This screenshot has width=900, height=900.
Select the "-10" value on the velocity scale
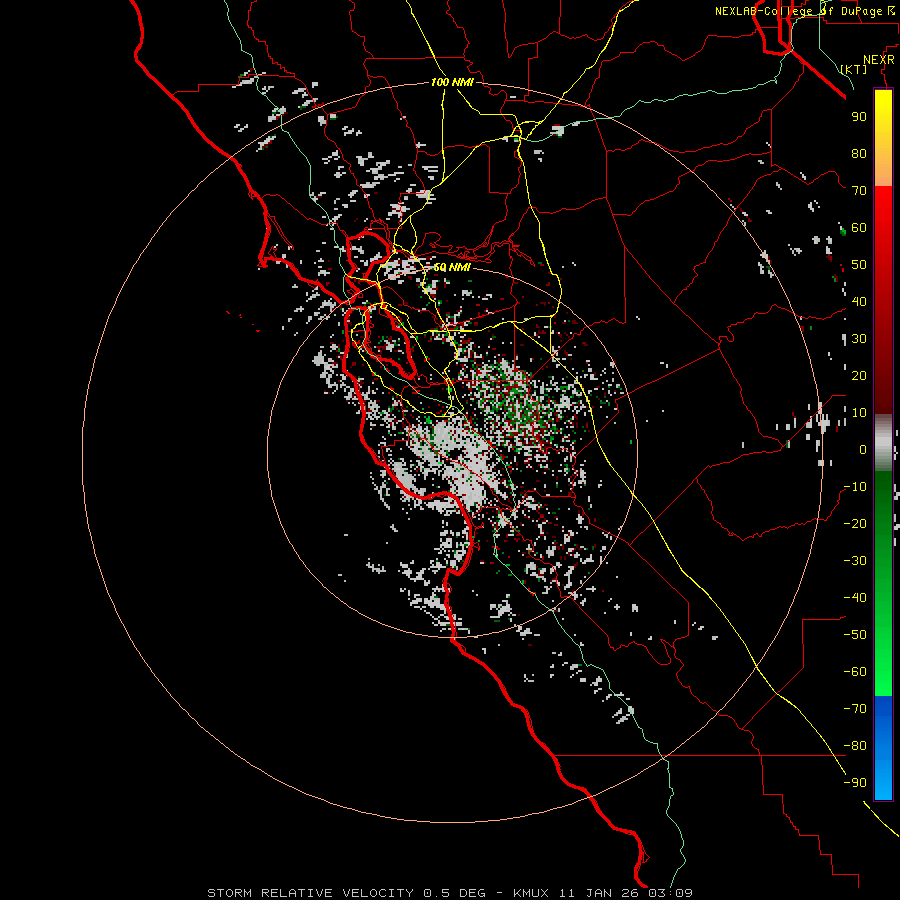855,487
